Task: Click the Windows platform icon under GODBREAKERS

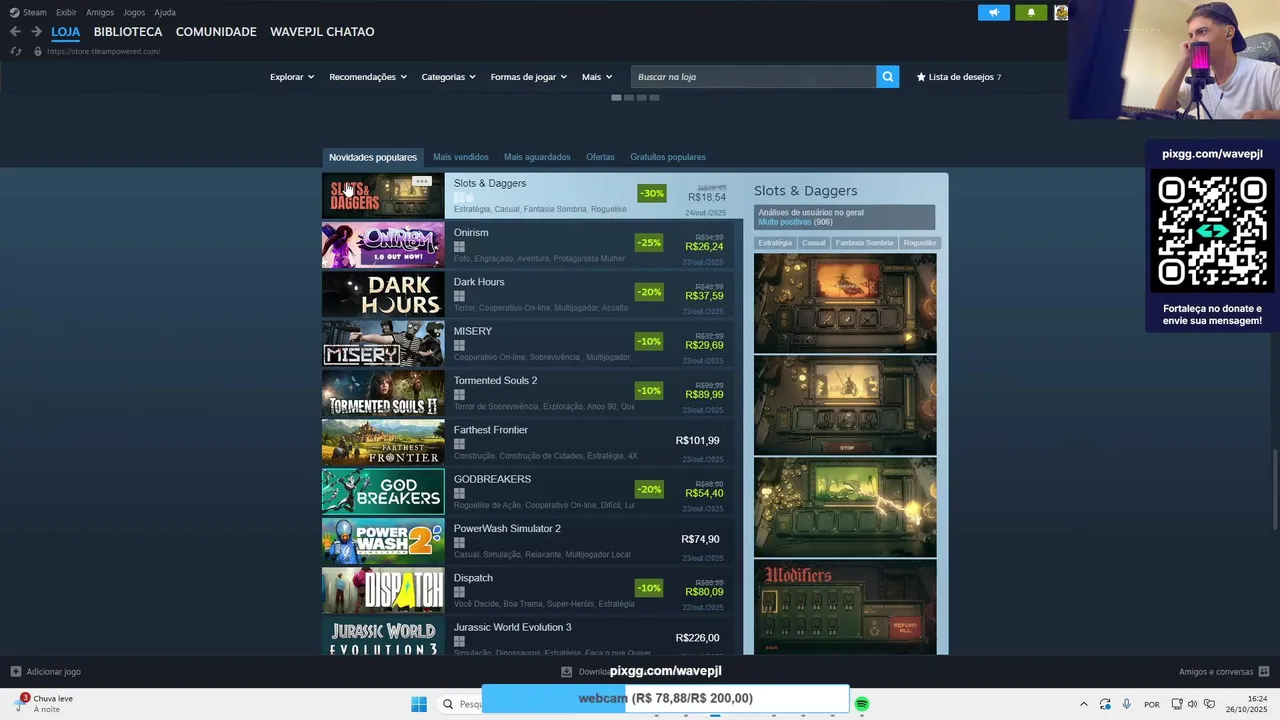Action: pyautogui.click(x=459, y=493)
